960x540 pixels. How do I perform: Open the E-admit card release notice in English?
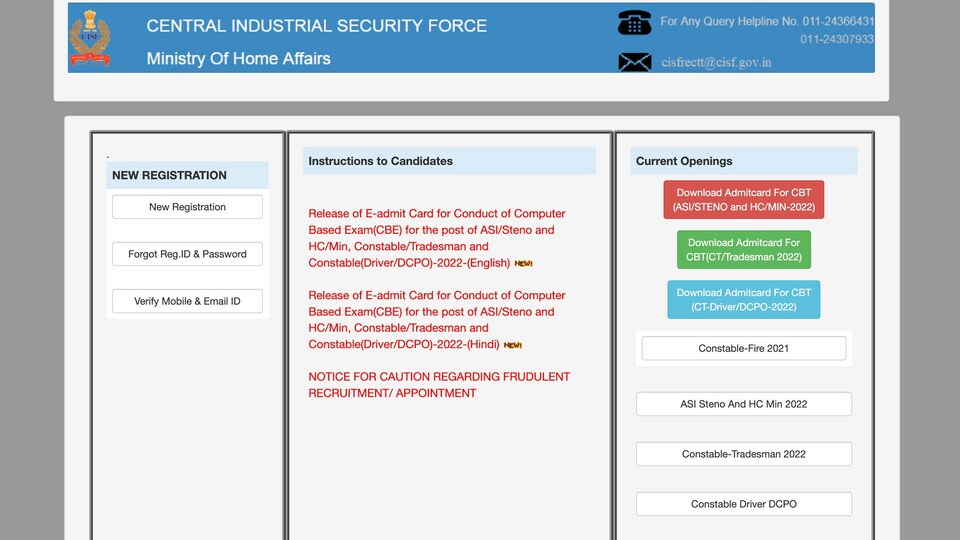click(437, 238)
